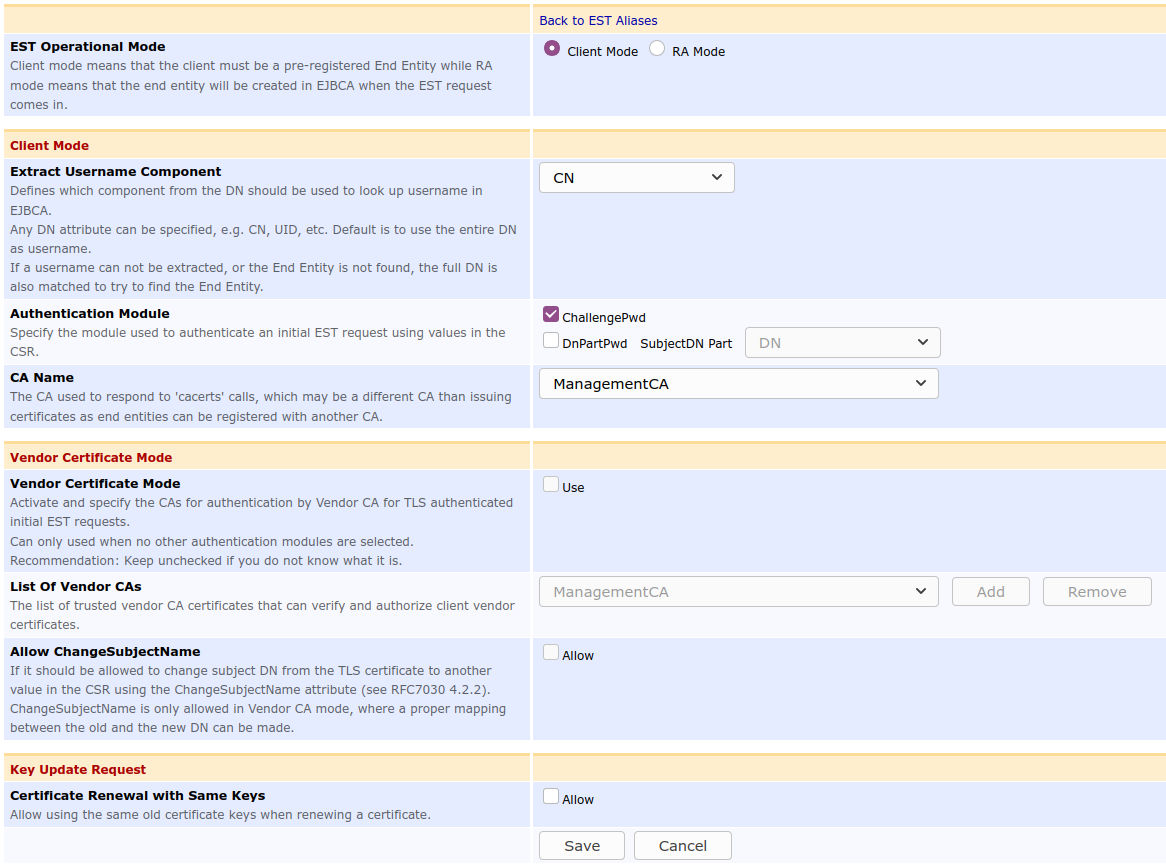This screenshot has width=1166, height=864.
Task: Click the Extract Username Component setting title
Action: pyautogui.click(x=116, y=172)
